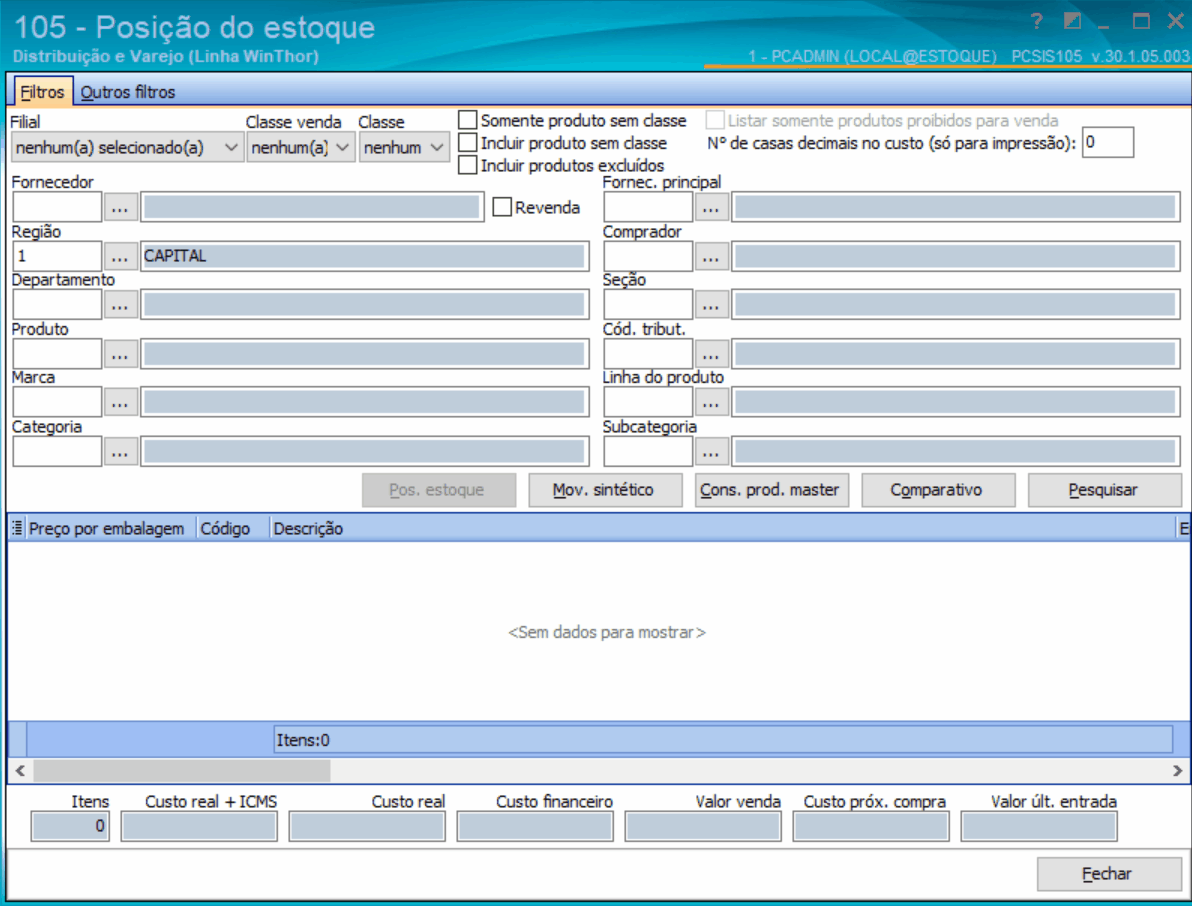The width and height of the screenshot is (1192, 906).
Task: Click the Valor venda total field
Action: point(703,826)
